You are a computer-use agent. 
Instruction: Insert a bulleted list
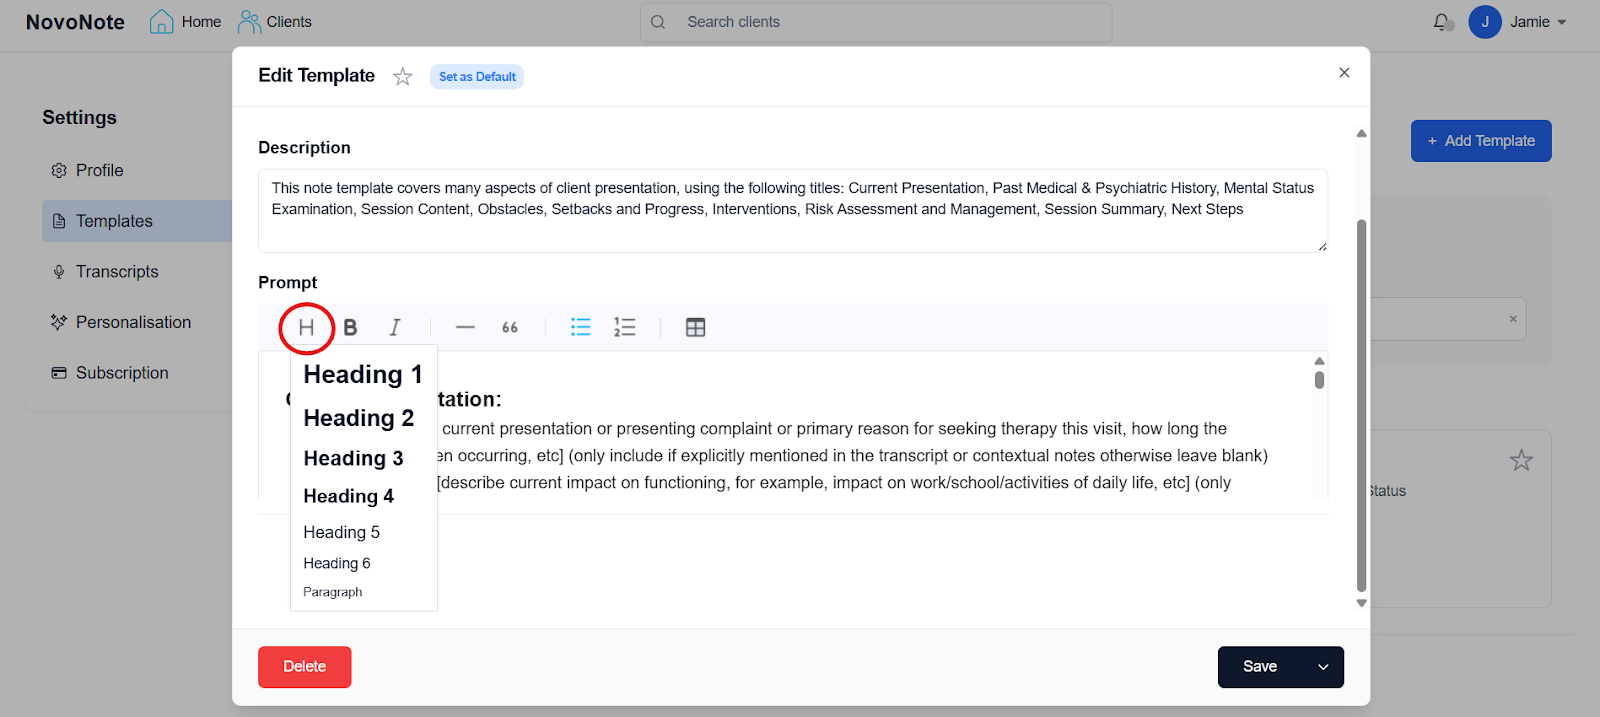click(580, 328)
